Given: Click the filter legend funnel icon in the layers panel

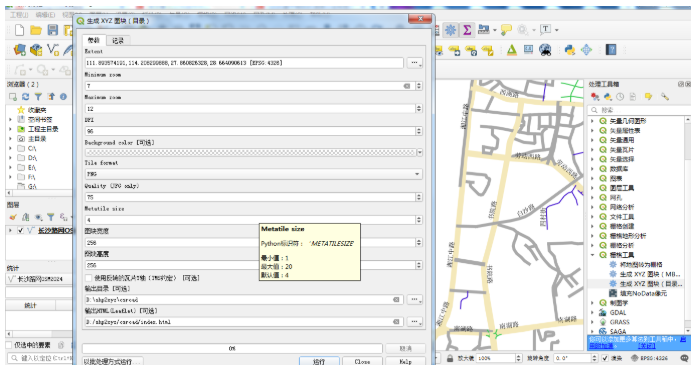Looking at the screenshot, I should pos(51,217).
